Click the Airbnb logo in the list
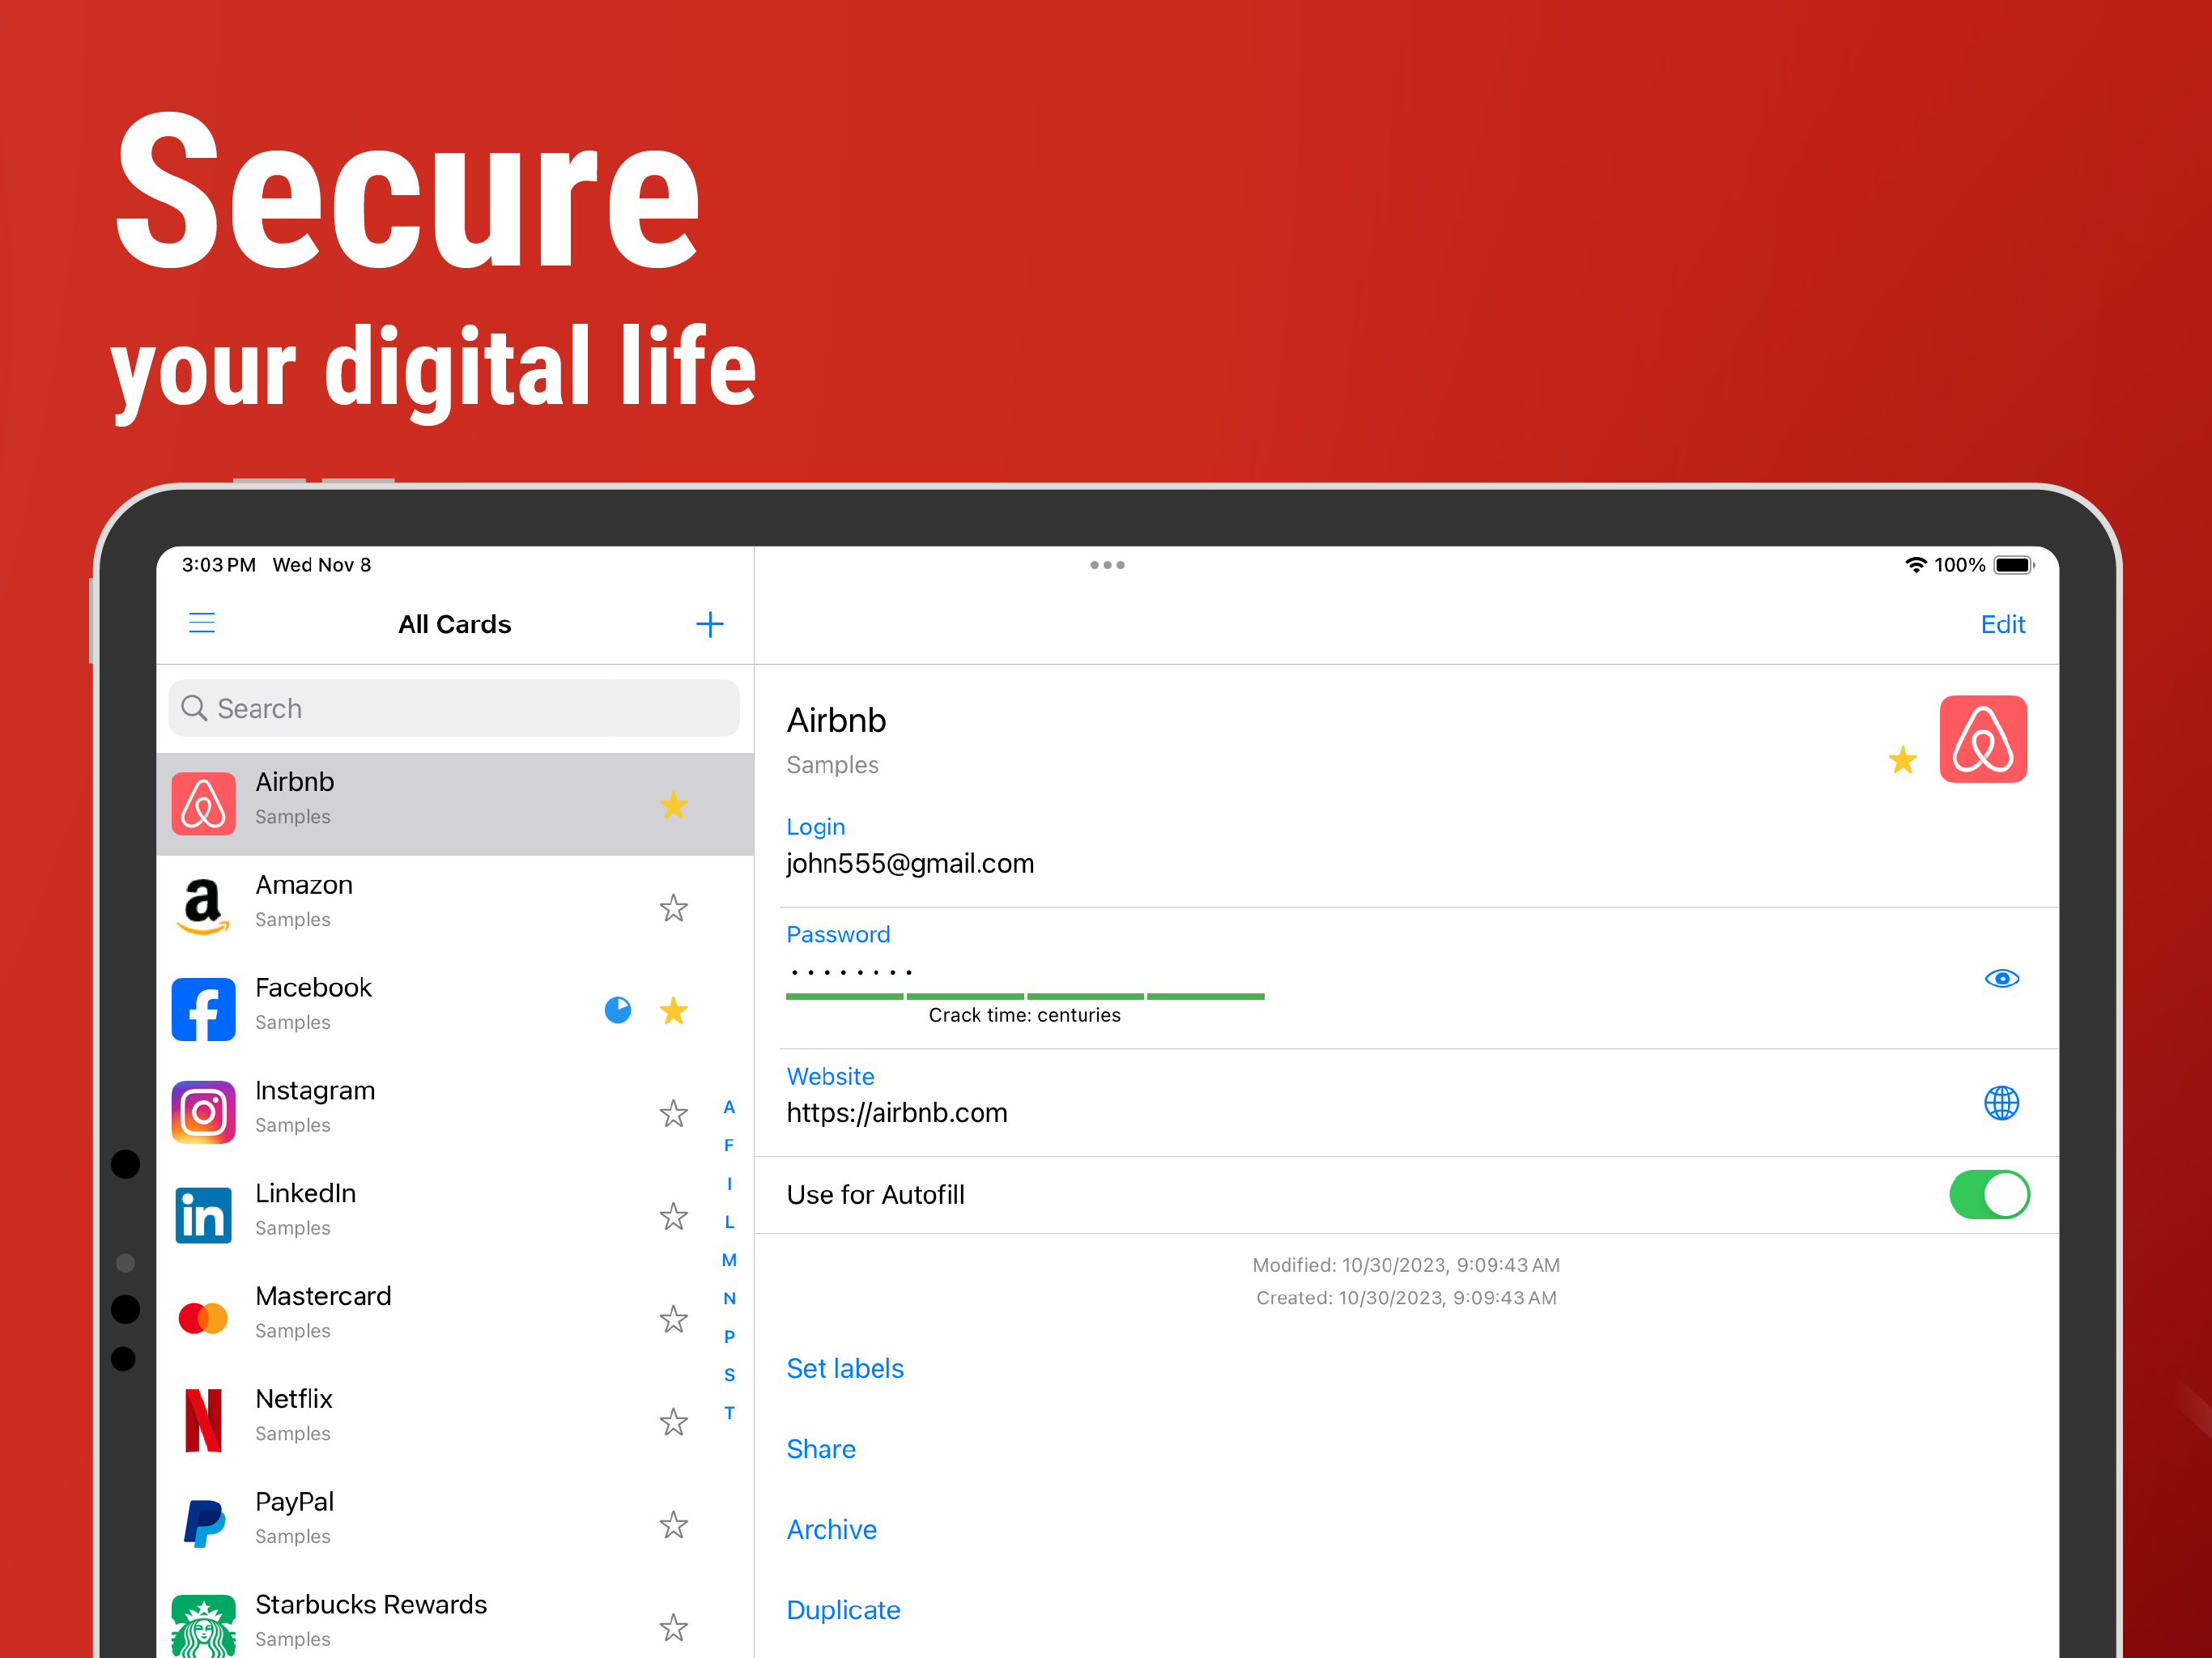Screen dimensions: 2212x1658 [x=204, y=803]
